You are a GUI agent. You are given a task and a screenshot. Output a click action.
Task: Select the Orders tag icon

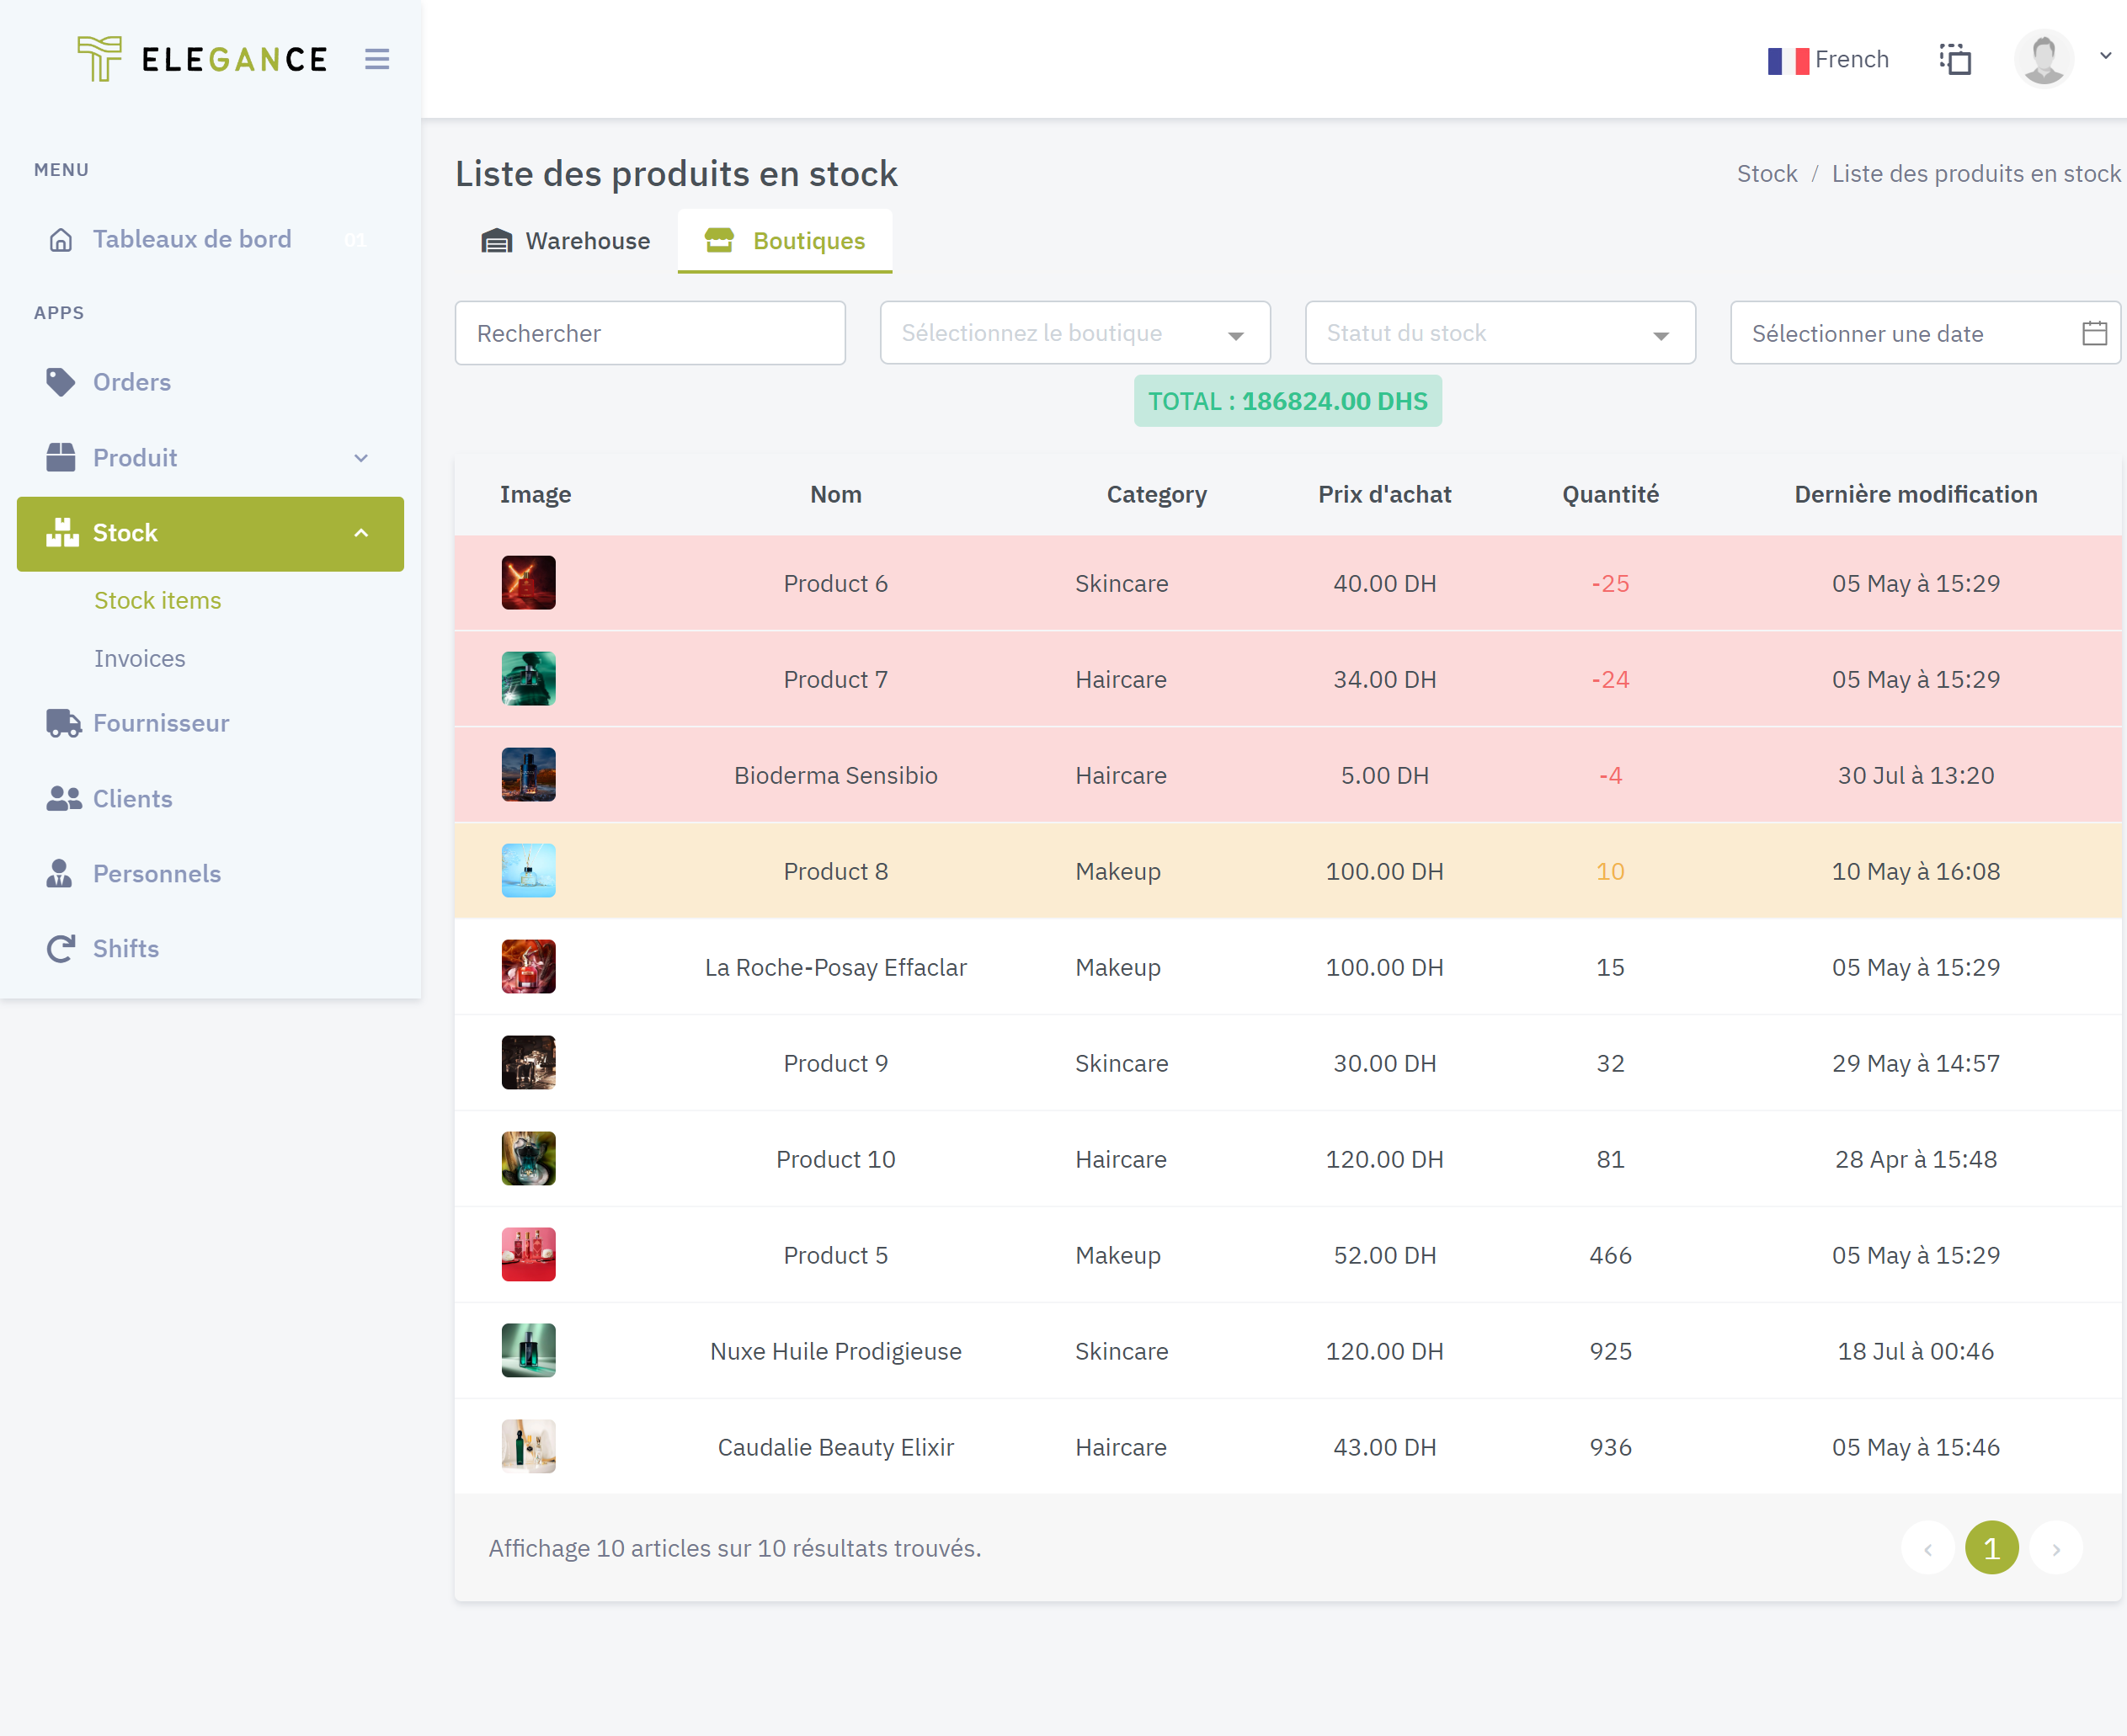61,382
